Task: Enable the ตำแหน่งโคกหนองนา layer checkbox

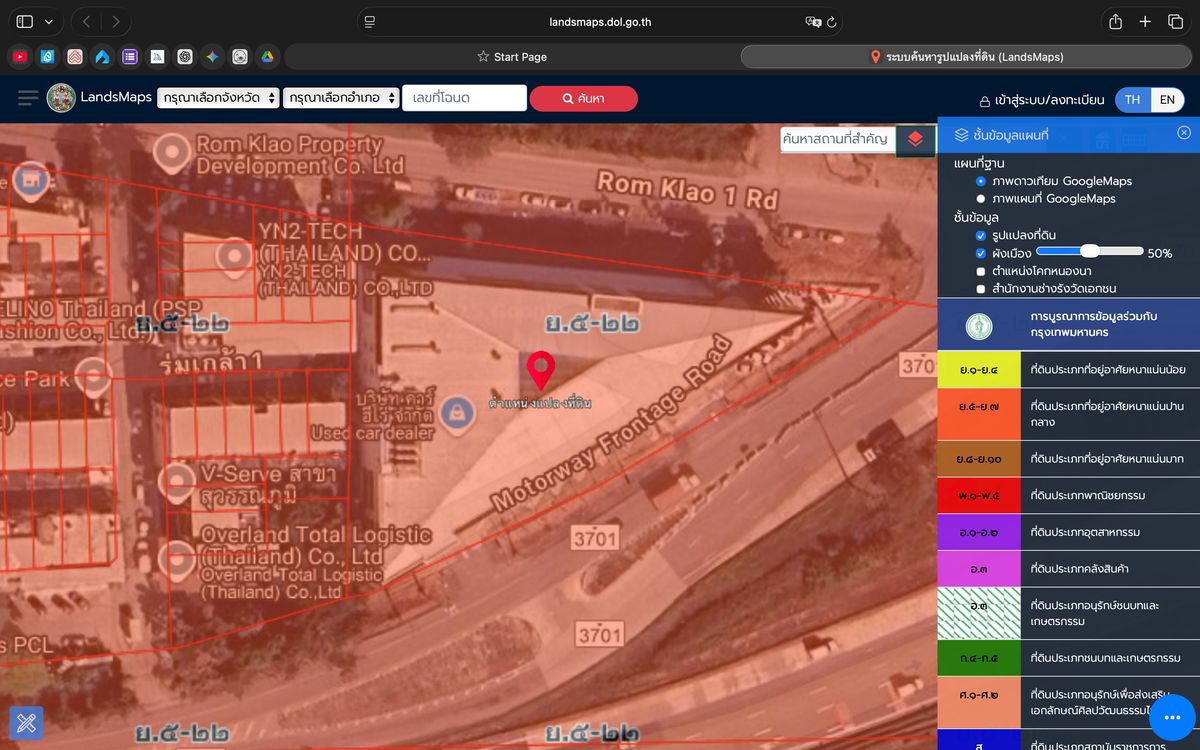Action: click(981, 271)
